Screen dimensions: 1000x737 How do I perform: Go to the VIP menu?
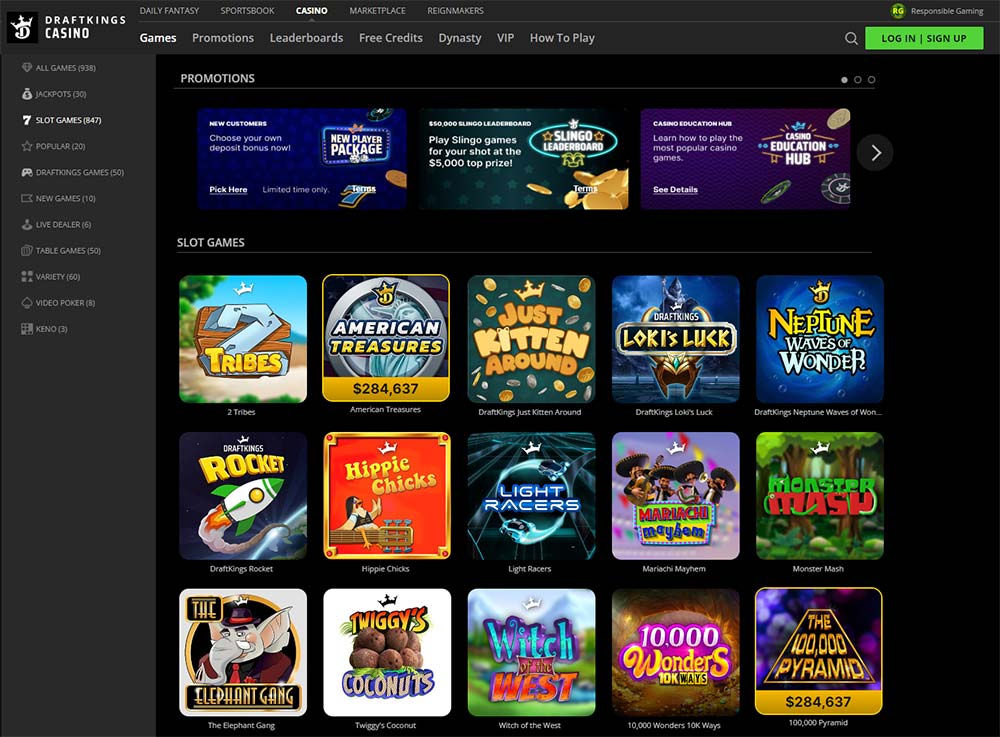pyautogui.click(x=506, y=38)
